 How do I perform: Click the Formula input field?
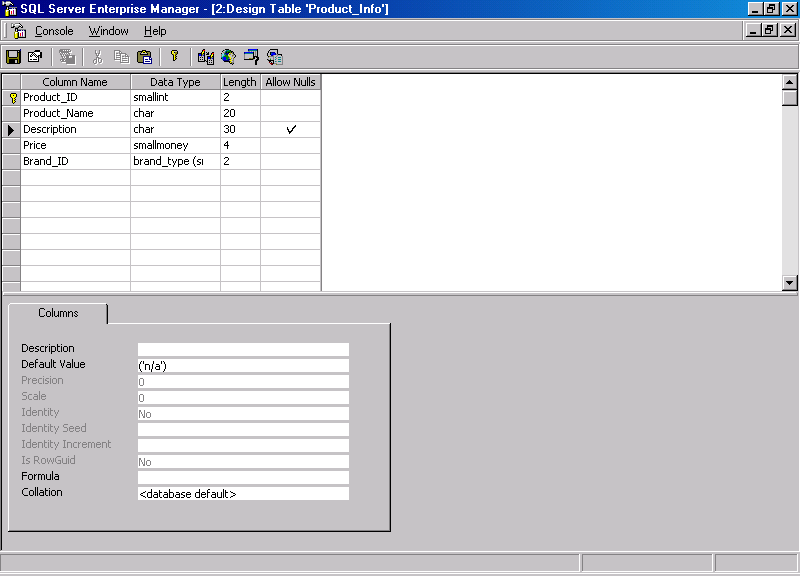(x=243, y=477)
